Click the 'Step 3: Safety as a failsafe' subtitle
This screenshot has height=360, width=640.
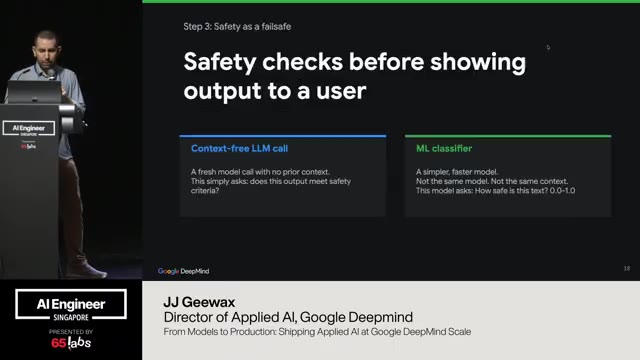tap(237, 27)
